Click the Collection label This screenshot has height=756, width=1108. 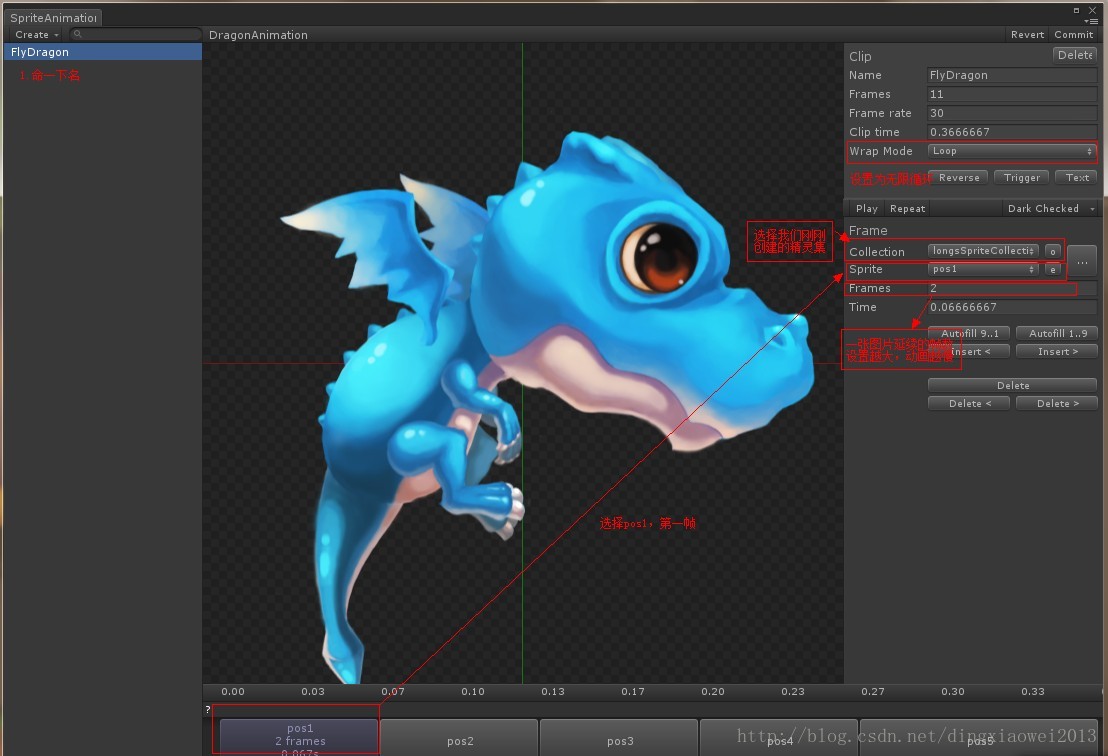(x=876, y=252)
